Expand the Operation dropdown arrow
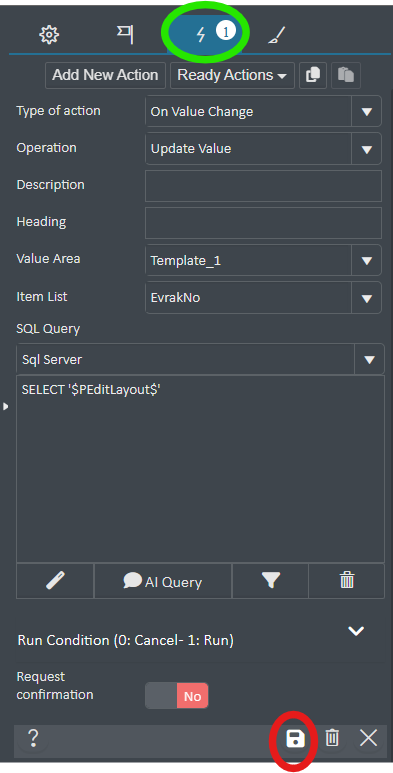Image resolution: width=393 pixels, height=773 pixels. click(366, 149)
